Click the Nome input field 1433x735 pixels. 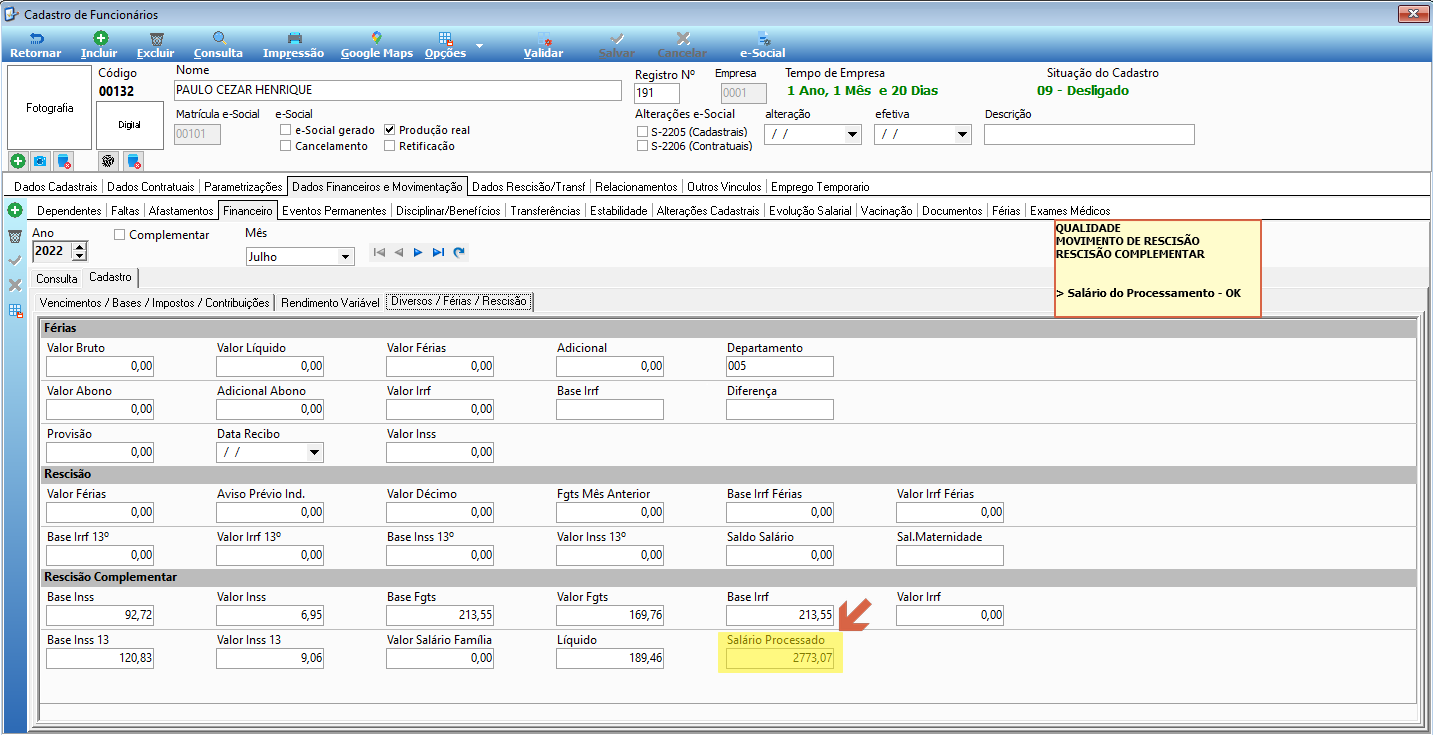pyautogui.click(x=398, y=90)
